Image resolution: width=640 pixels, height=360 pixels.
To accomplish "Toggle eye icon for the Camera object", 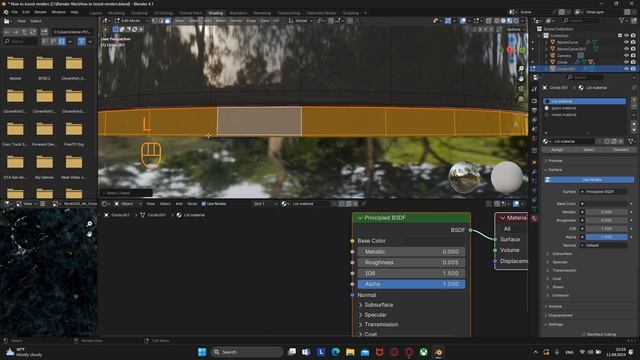I will tap(626, 56).
